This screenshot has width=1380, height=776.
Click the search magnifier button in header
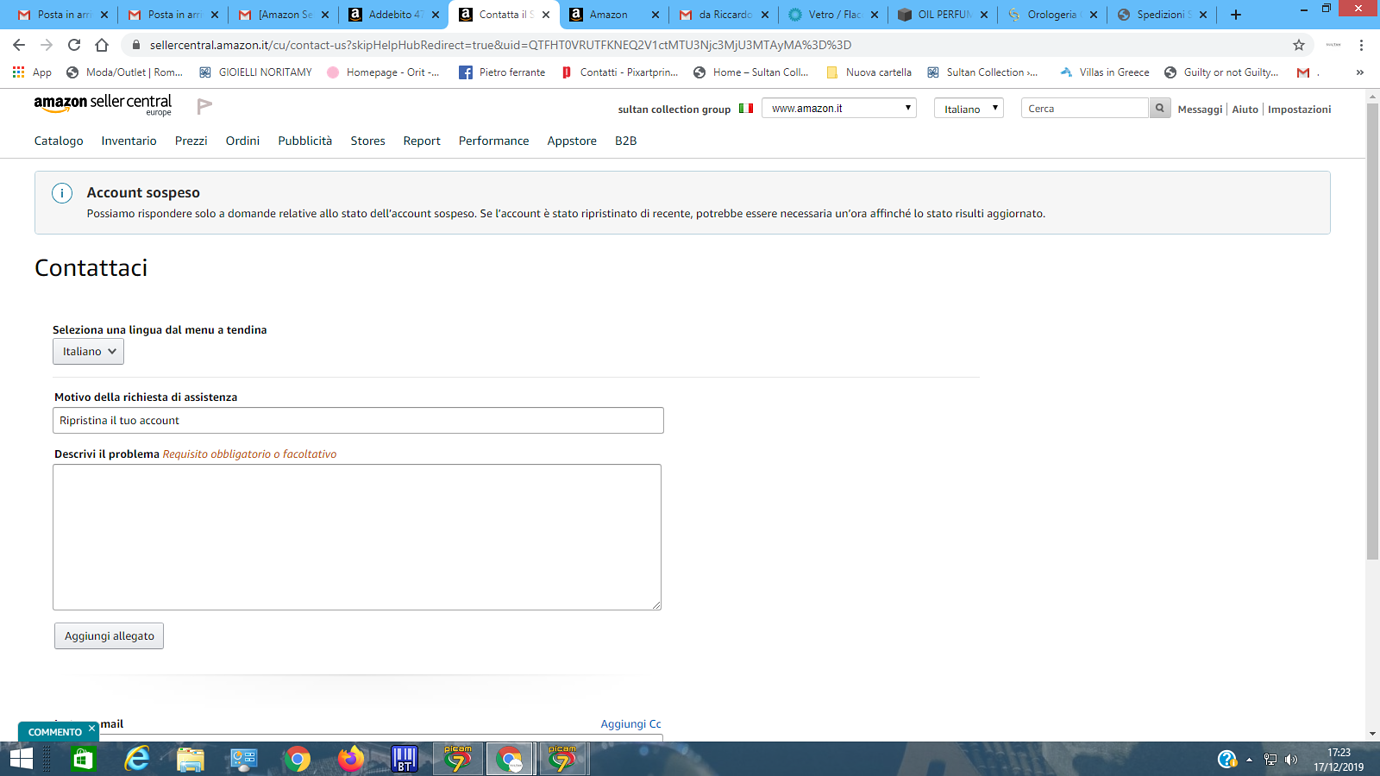coord(1160,108)
